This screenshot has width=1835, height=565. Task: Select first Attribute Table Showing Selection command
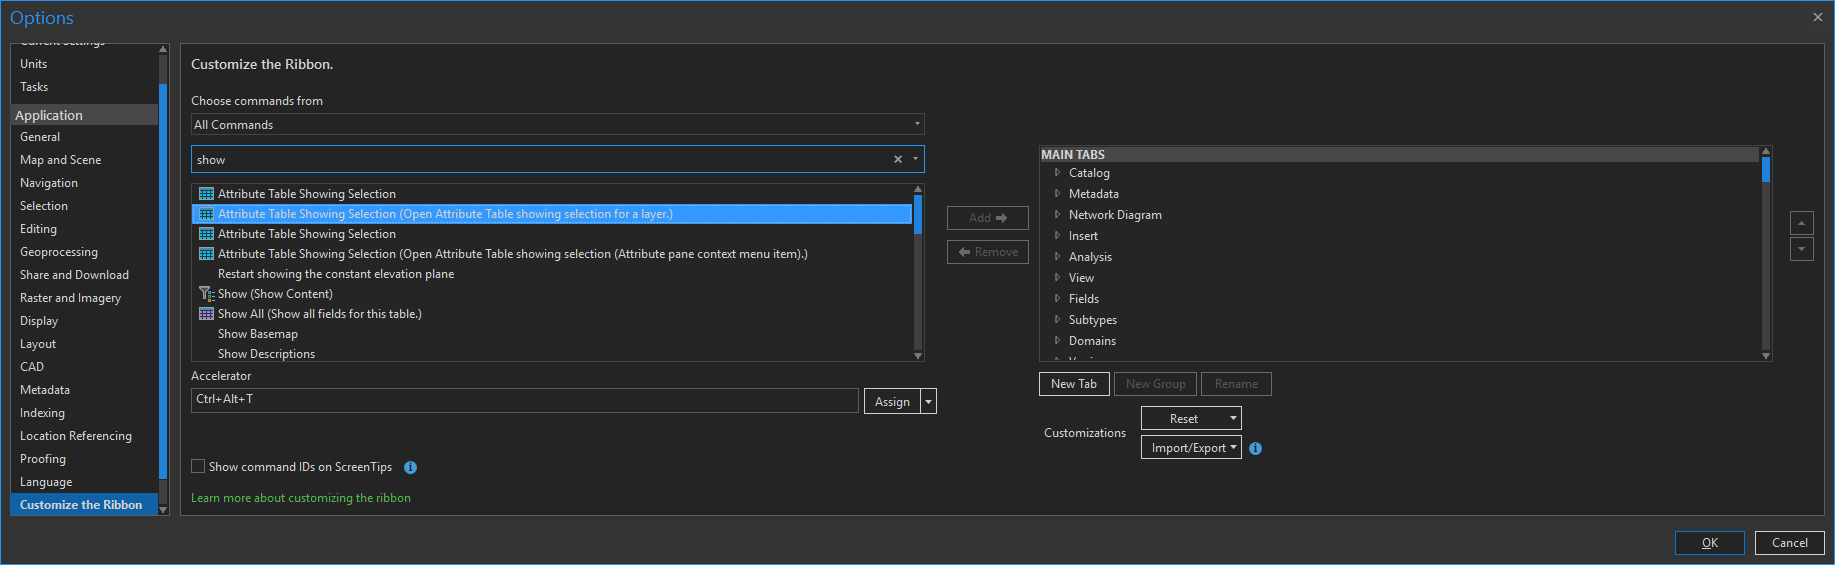pos(552,194)
